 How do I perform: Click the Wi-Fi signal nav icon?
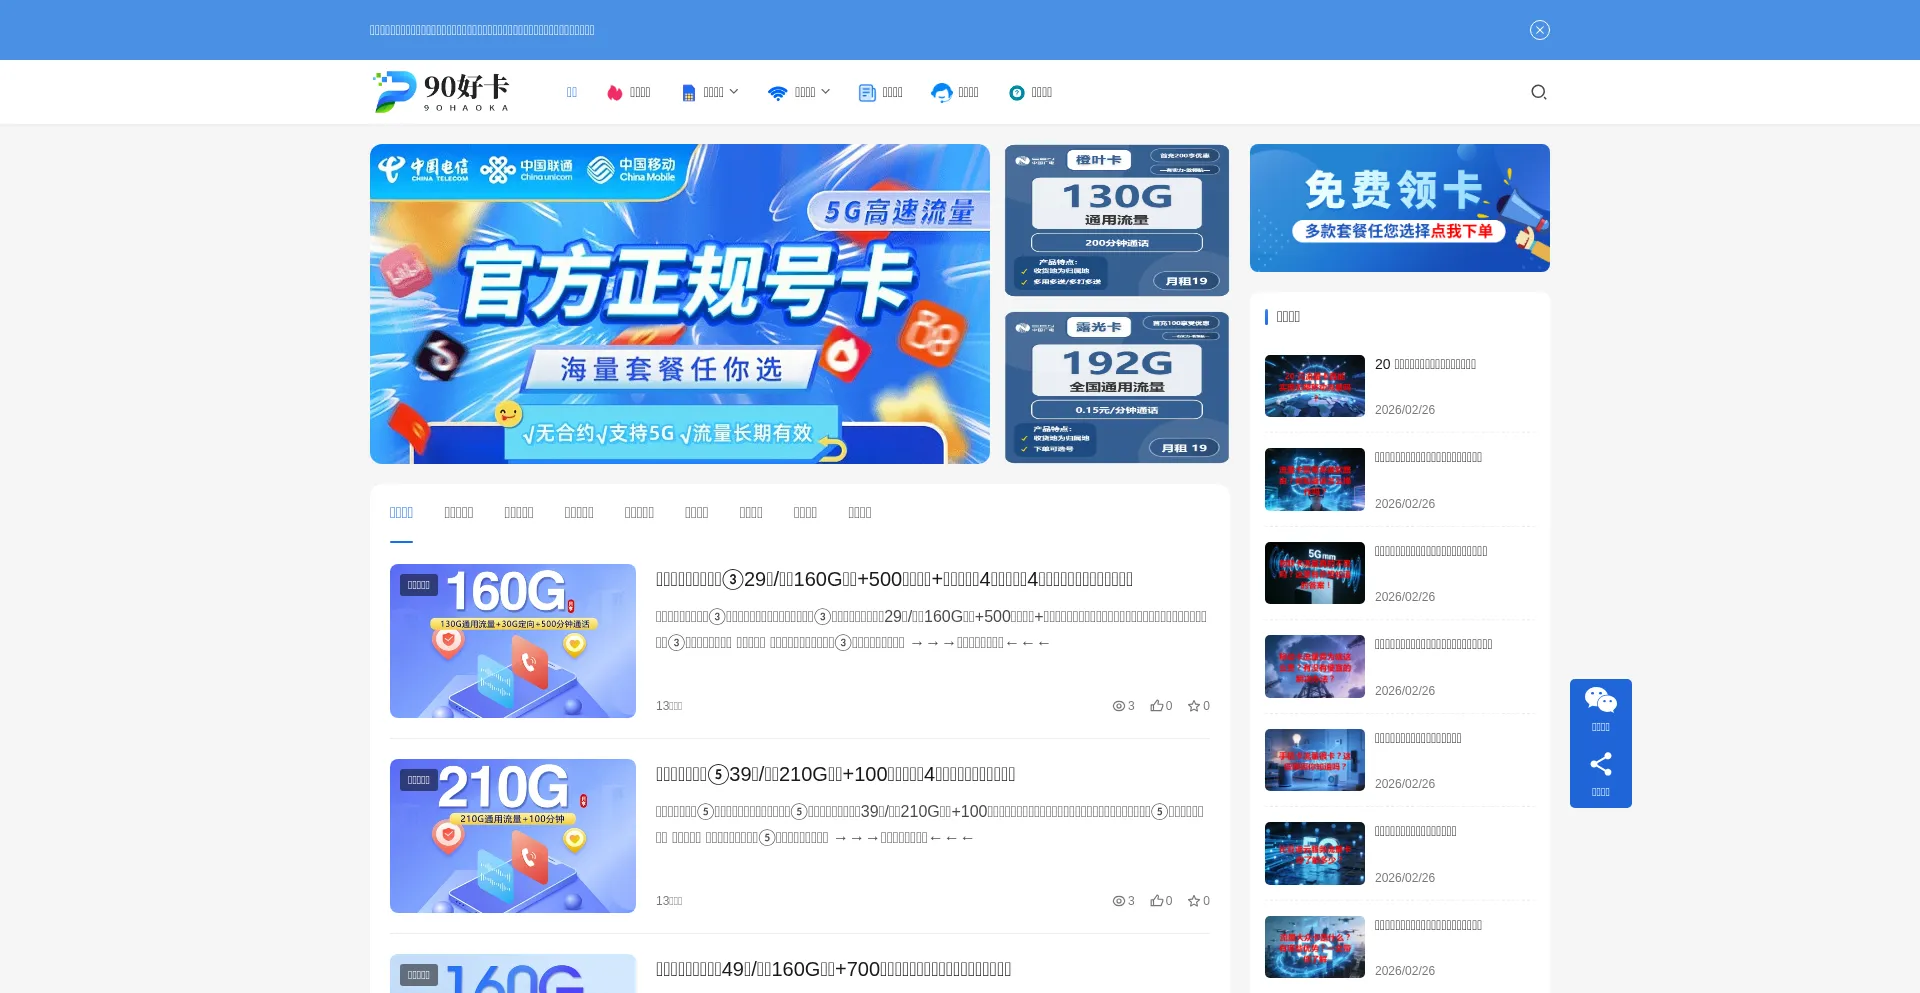[777, 93]
